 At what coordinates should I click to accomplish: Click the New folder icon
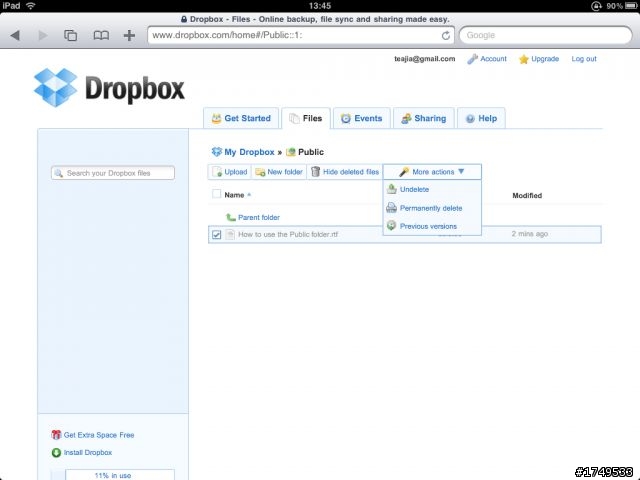[260, 172]
